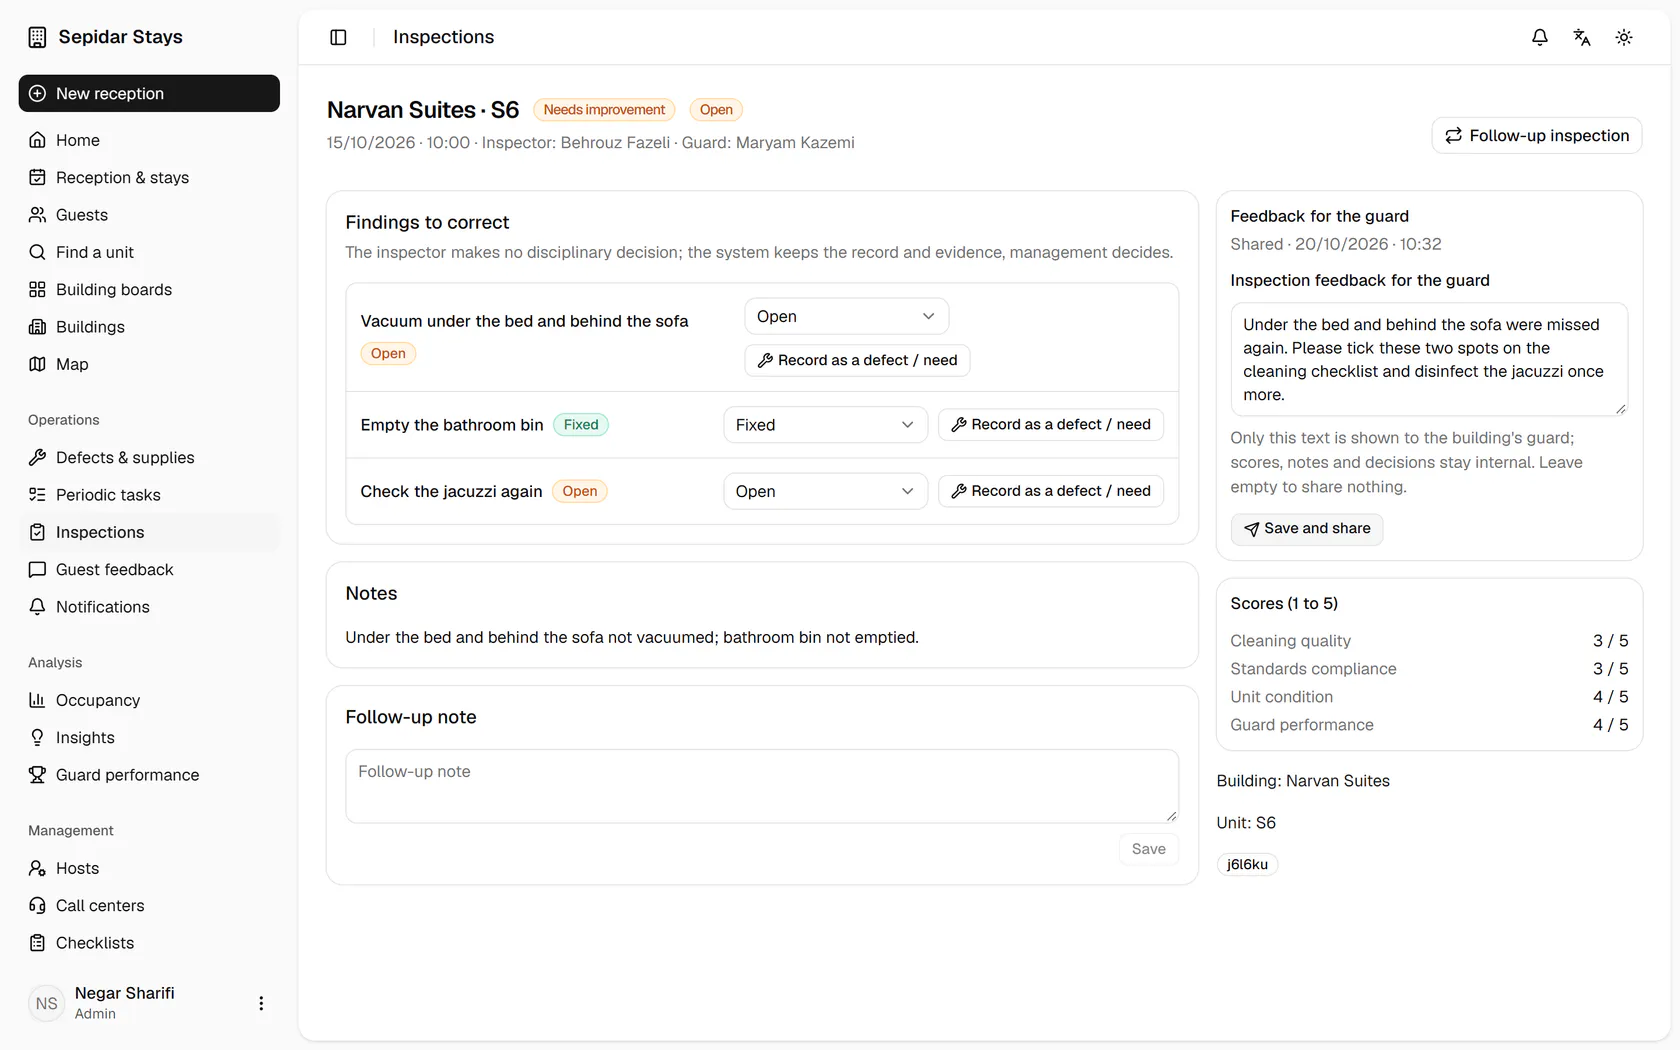Open Periodic tasks
Image resolution: width=1680 pixels, height=1050 pixels.
[x=149, y=495]
